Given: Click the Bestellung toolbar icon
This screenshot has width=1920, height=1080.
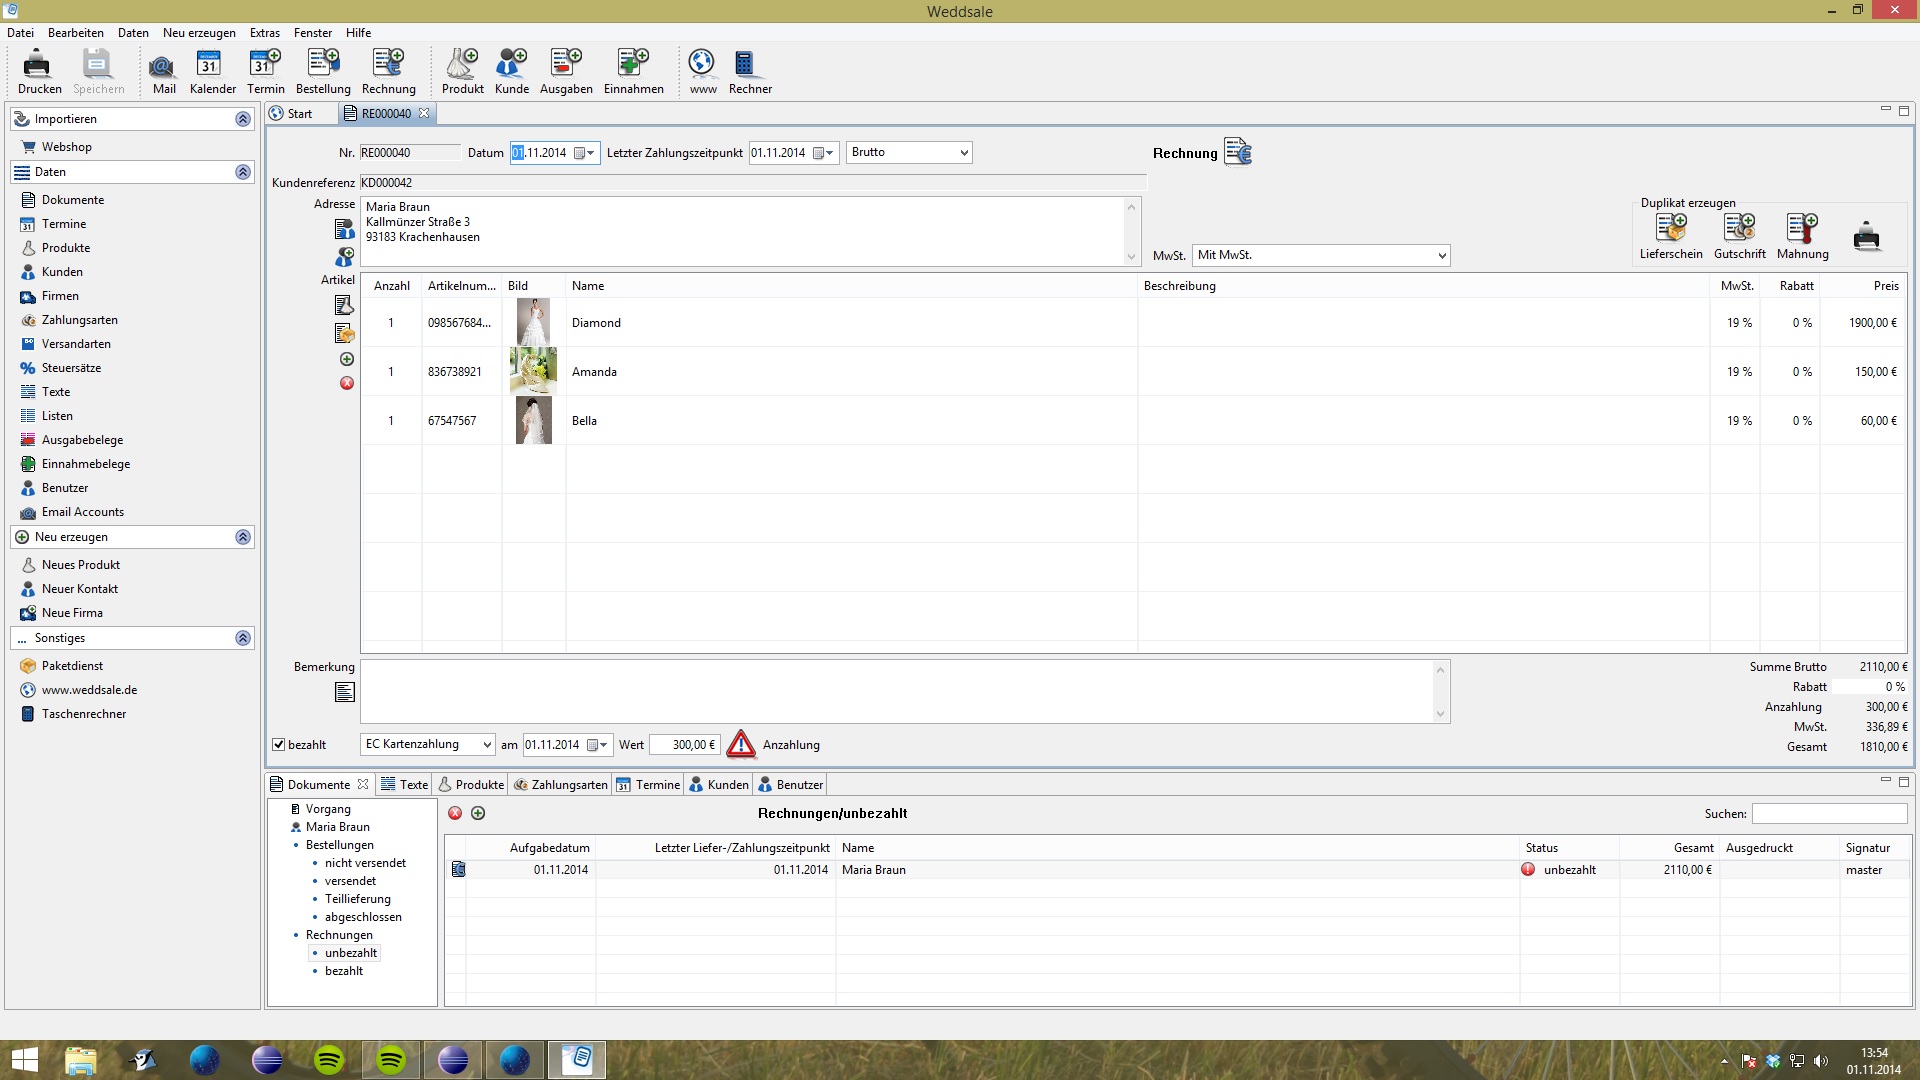Looking at the screenshot, I should 322,65.
